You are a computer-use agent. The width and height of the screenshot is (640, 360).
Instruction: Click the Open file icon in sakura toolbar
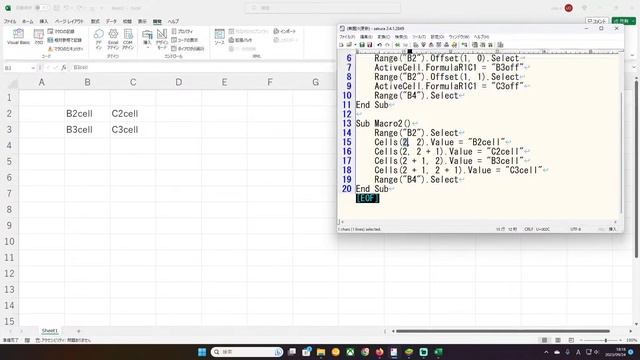[349, 45]
